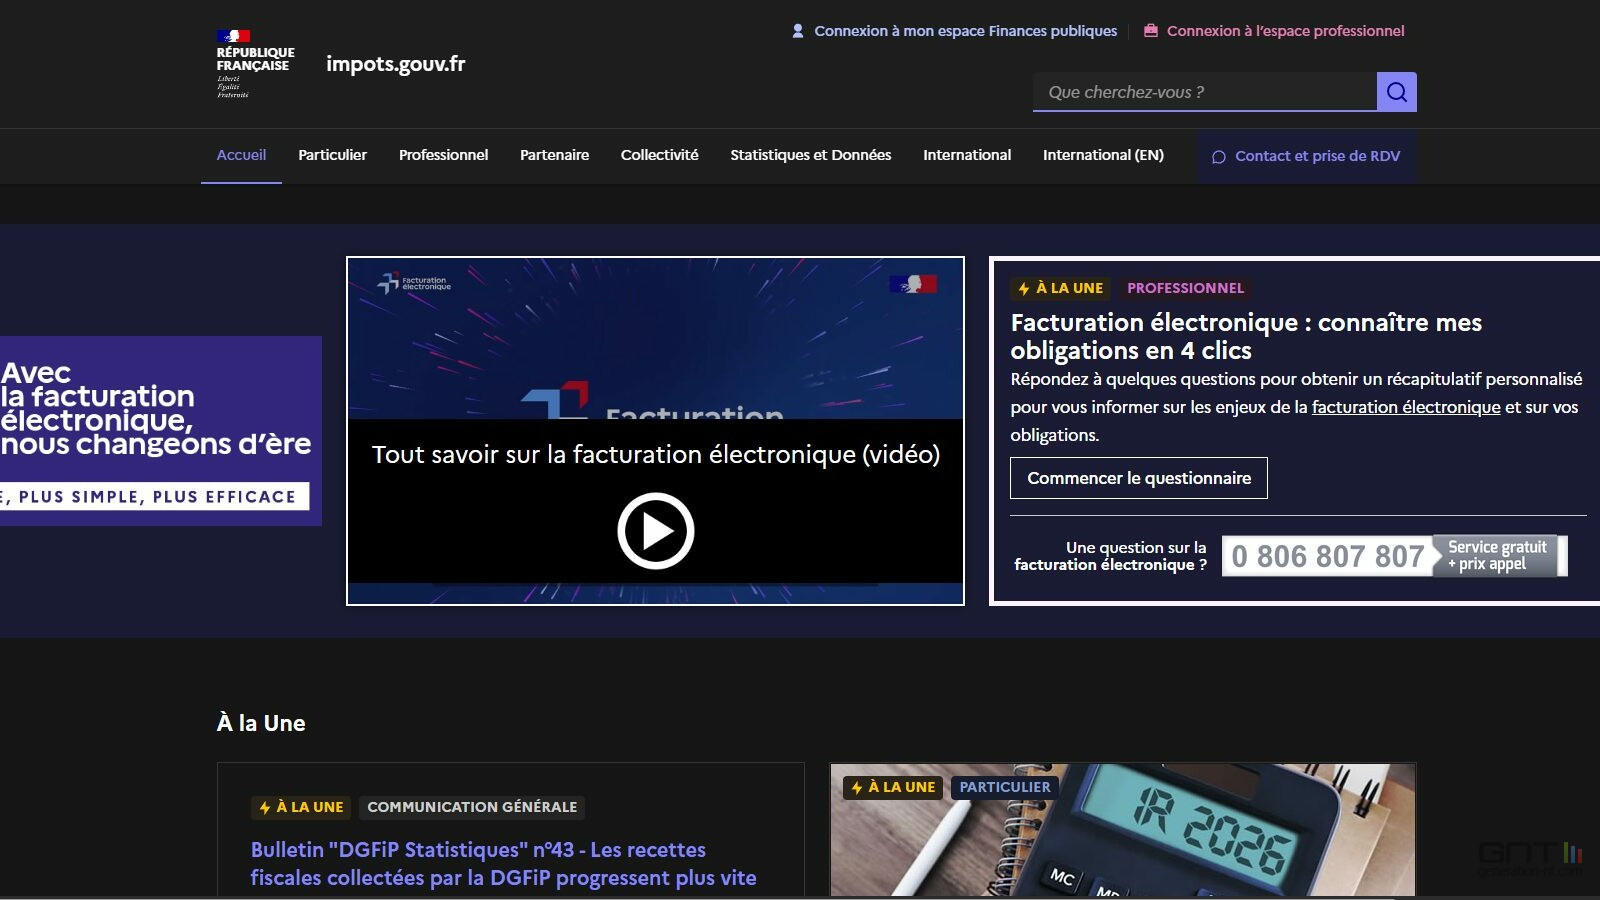This screenshot has width=1600, height=900.
Task: Select the Collectivité navigation item
Action: 659,155
